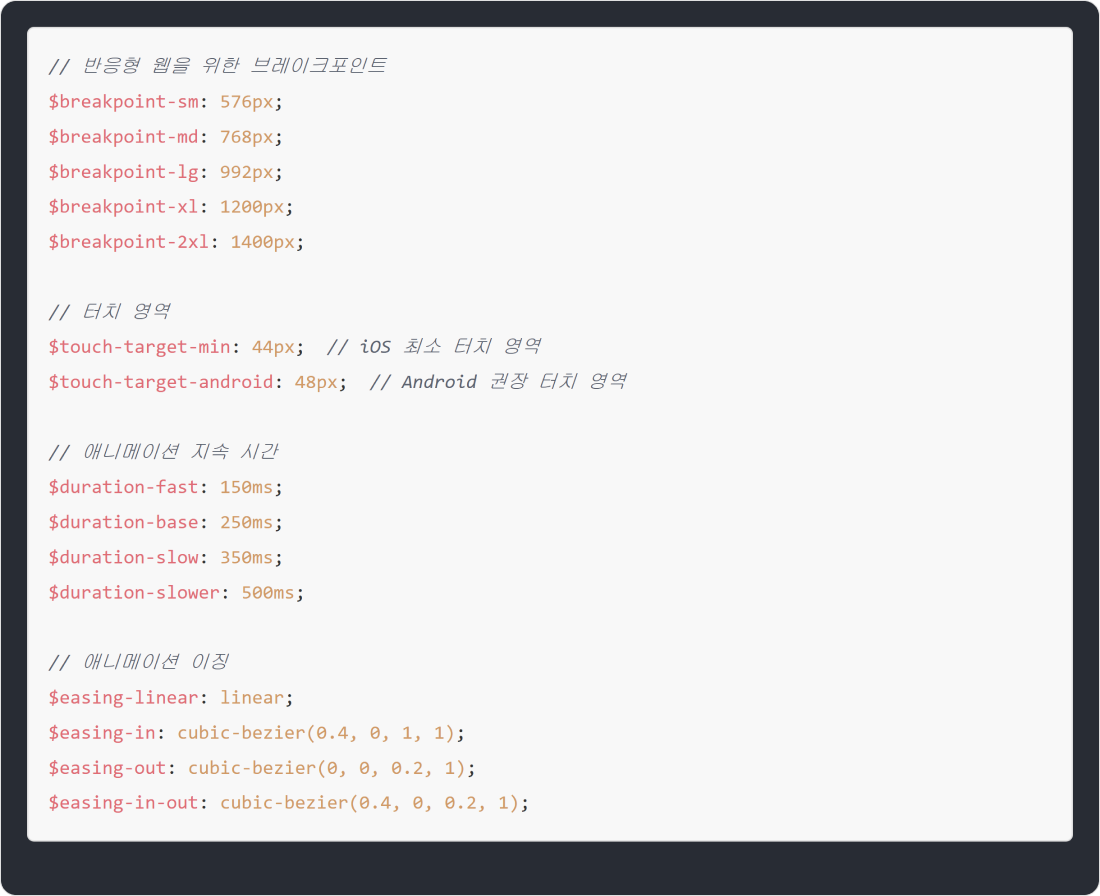This screenshot has width=1100, height=896.
Task: Click the $breakpoint-2xl variable name
Action: pos(129,242)
